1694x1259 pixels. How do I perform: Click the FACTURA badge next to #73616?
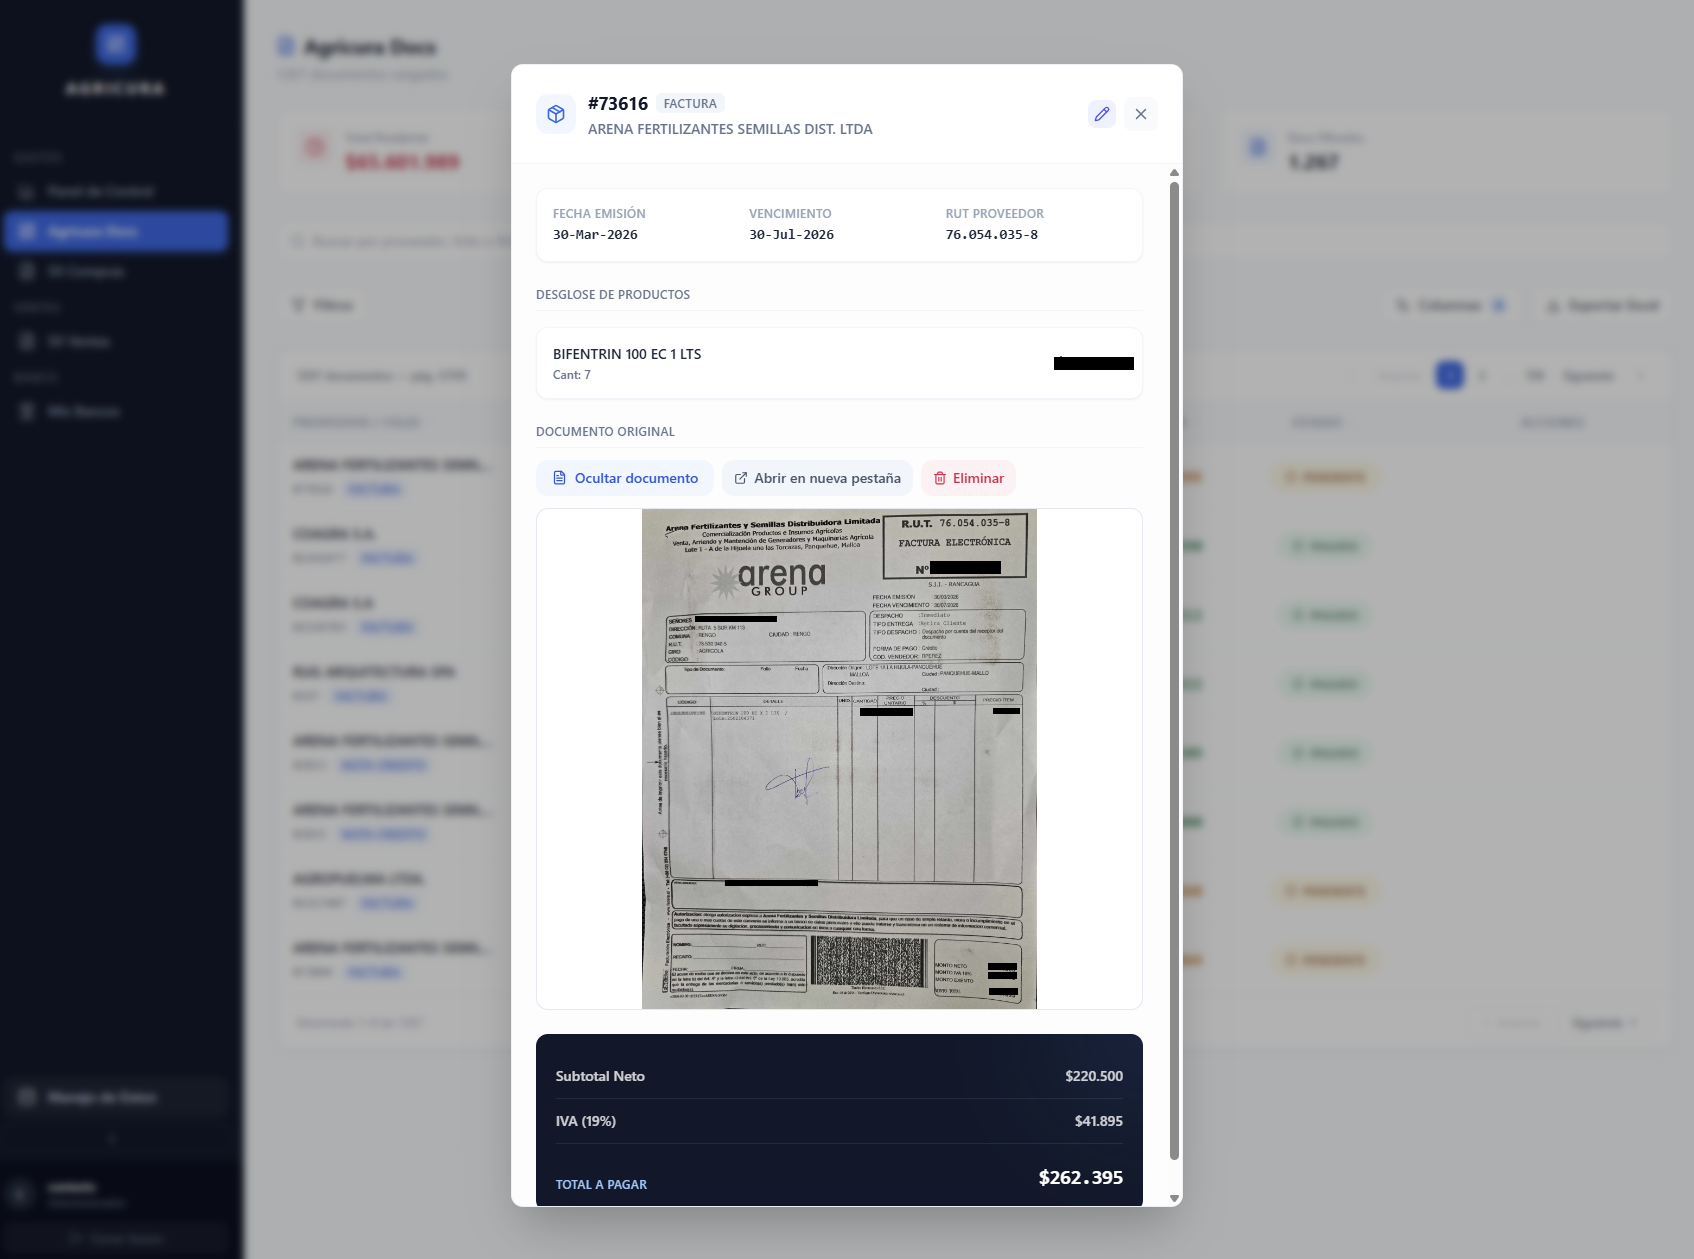tap(690, 104)
